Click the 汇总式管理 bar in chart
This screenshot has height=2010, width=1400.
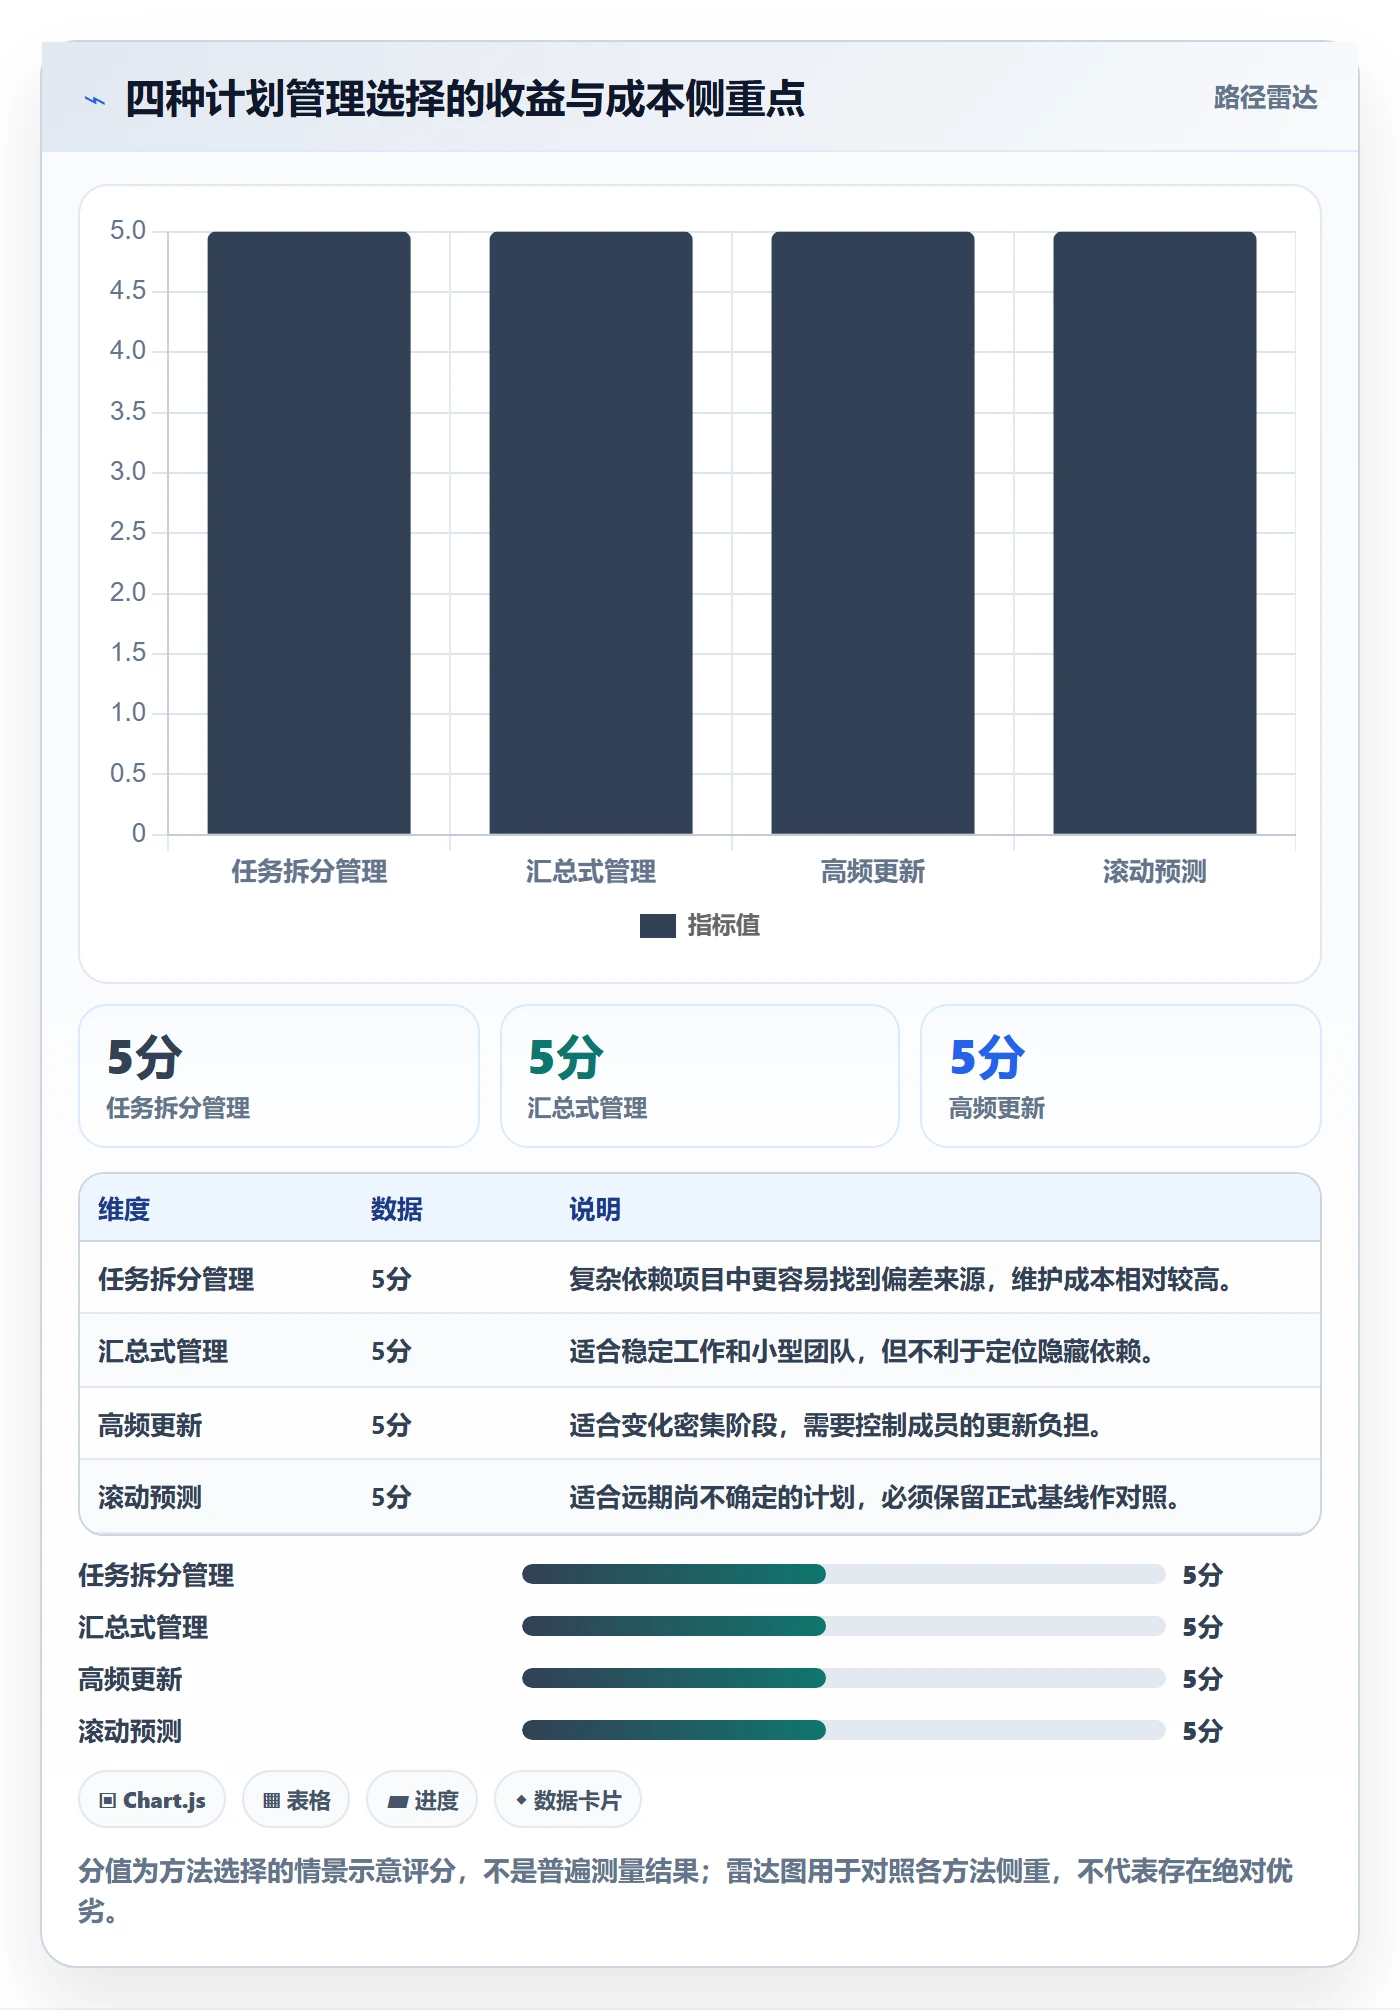pyautogui.click(x=591, y=532)
